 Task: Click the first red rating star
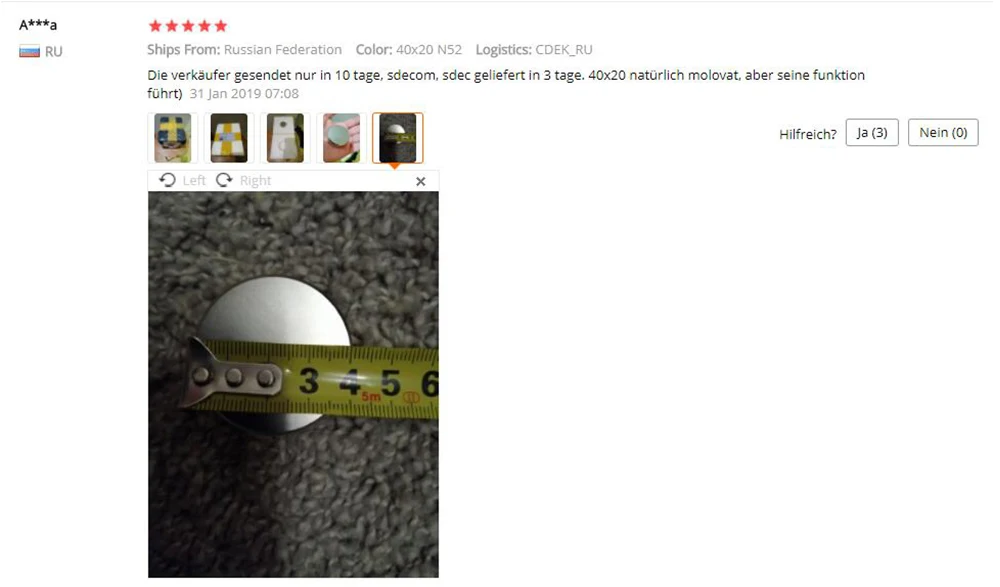pyautogui.click(x=155, y=26)
